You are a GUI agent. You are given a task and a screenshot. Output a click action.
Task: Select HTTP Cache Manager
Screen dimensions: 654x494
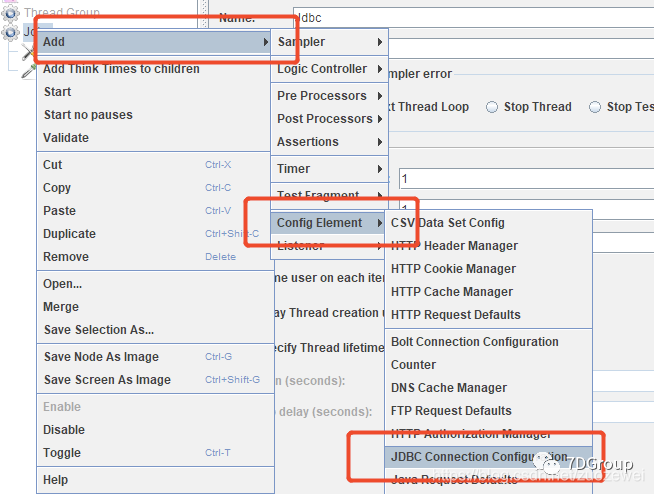coord(489,292)
